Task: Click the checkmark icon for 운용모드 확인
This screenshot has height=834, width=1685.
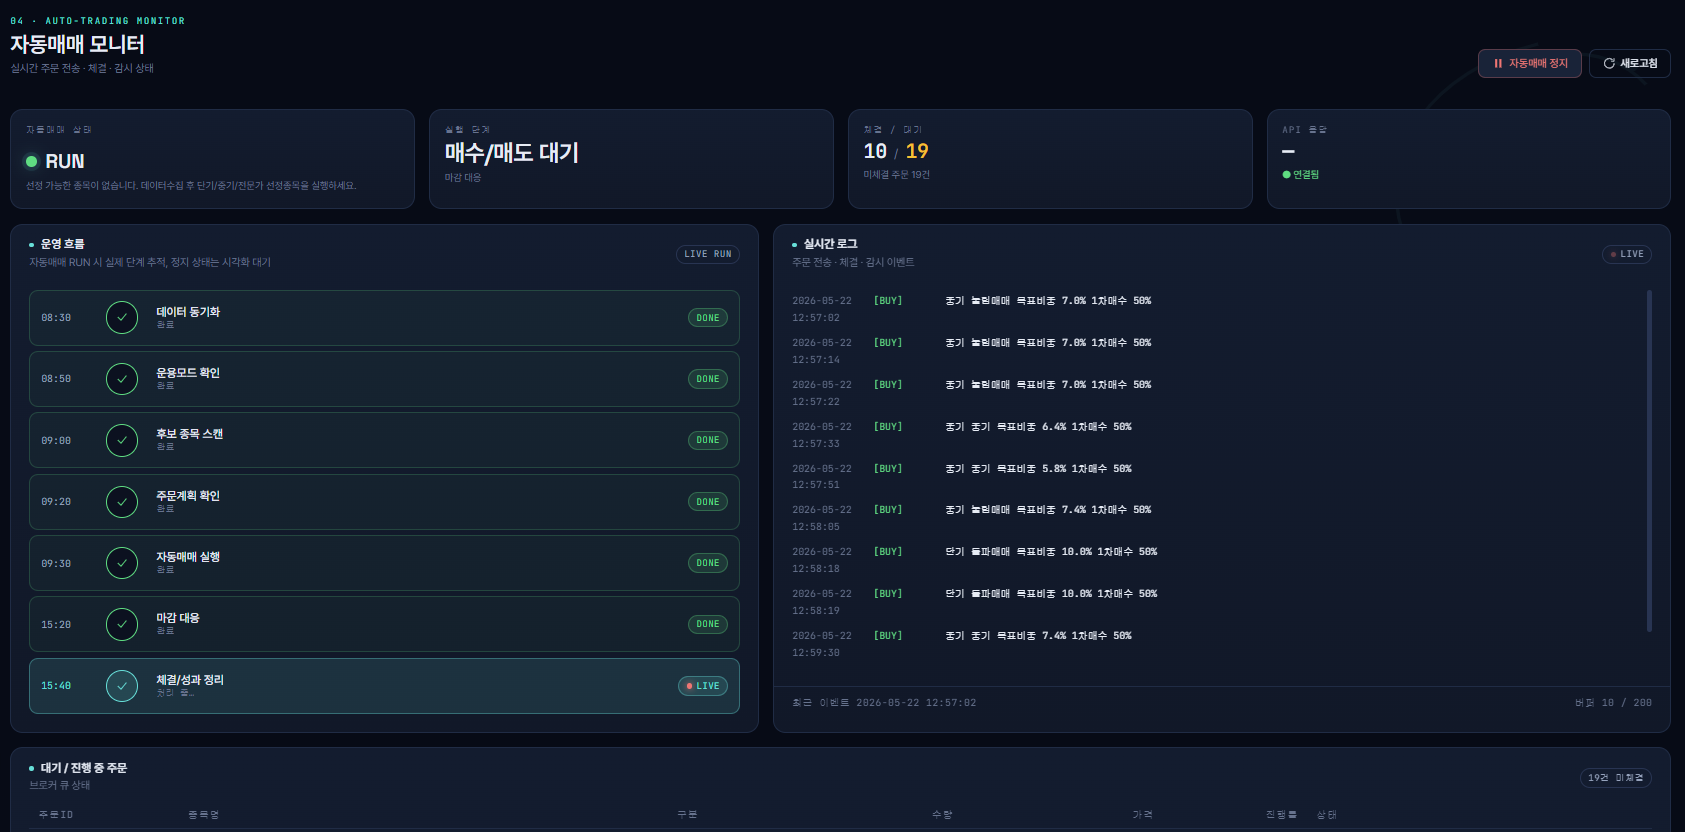Action: click(122, 379)
